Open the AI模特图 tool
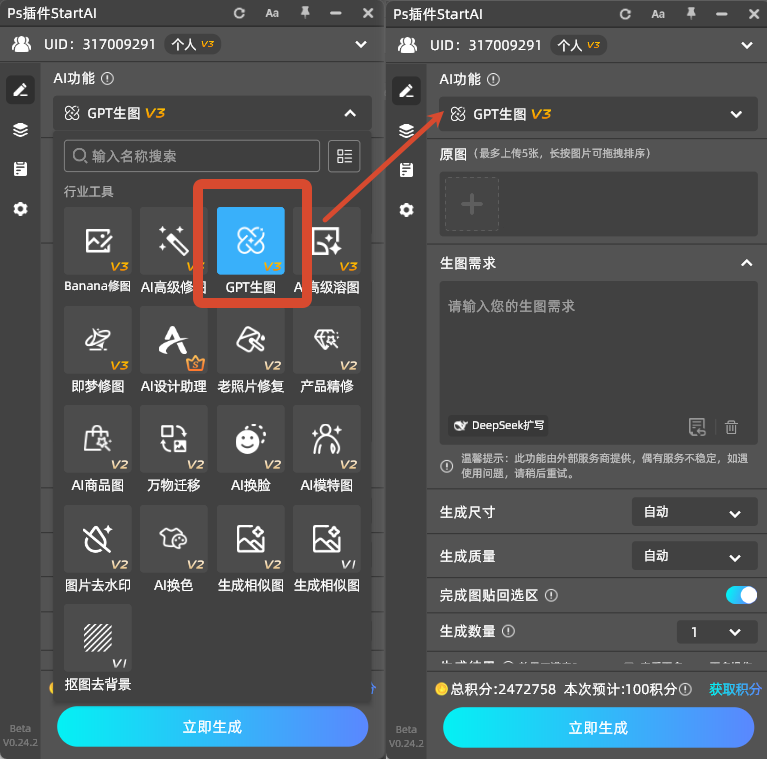Image resolution: width=767 pixels, height=759 pixels. (327, 439)
